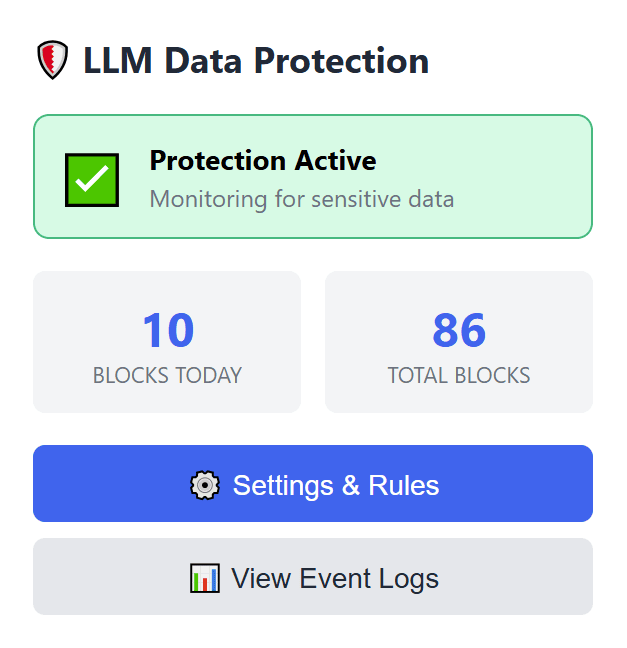Click the number 86 total count
The height and width of the screenshot is (648, 627).
click(x=459, y=331)
